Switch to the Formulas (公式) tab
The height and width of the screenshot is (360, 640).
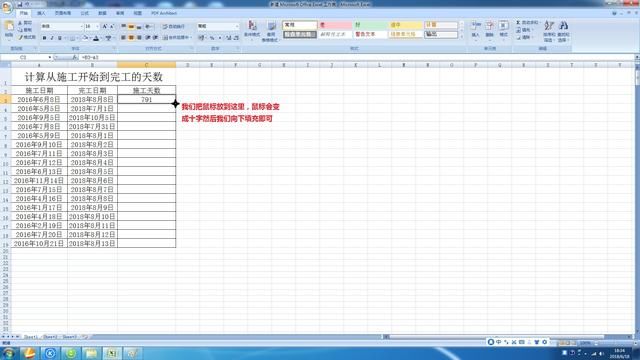(84, 13)
